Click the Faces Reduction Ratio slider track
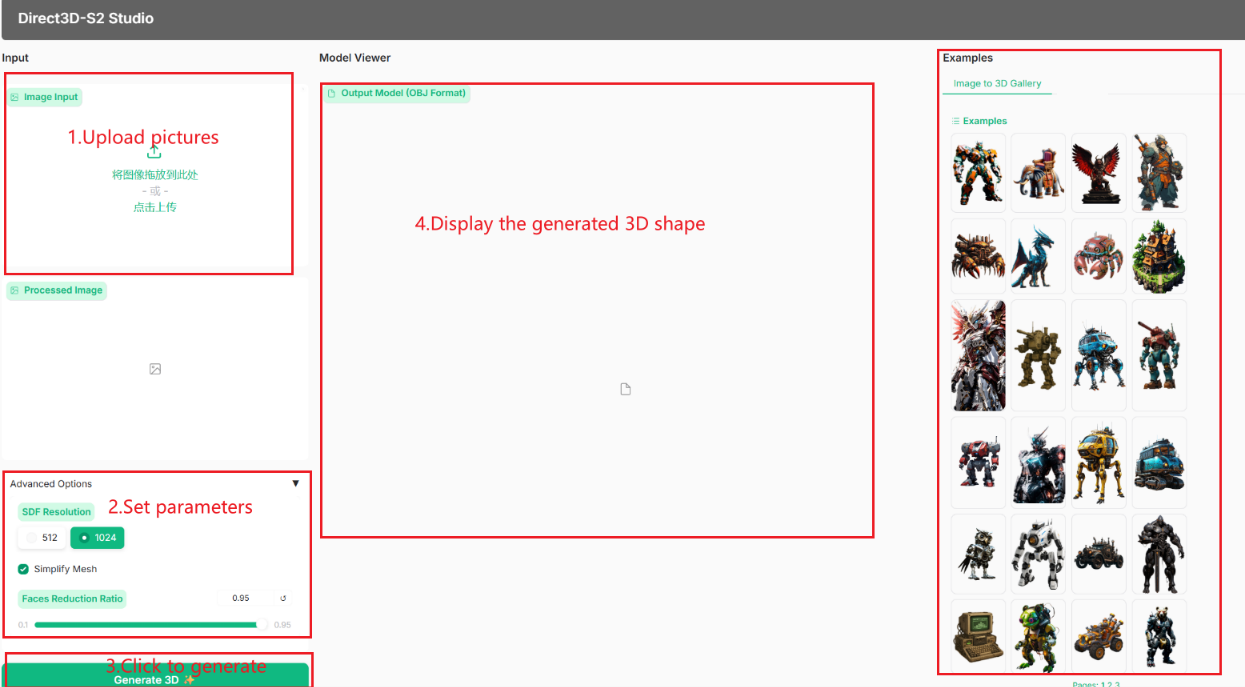The image size is (1245, 687). coord(145,625)
